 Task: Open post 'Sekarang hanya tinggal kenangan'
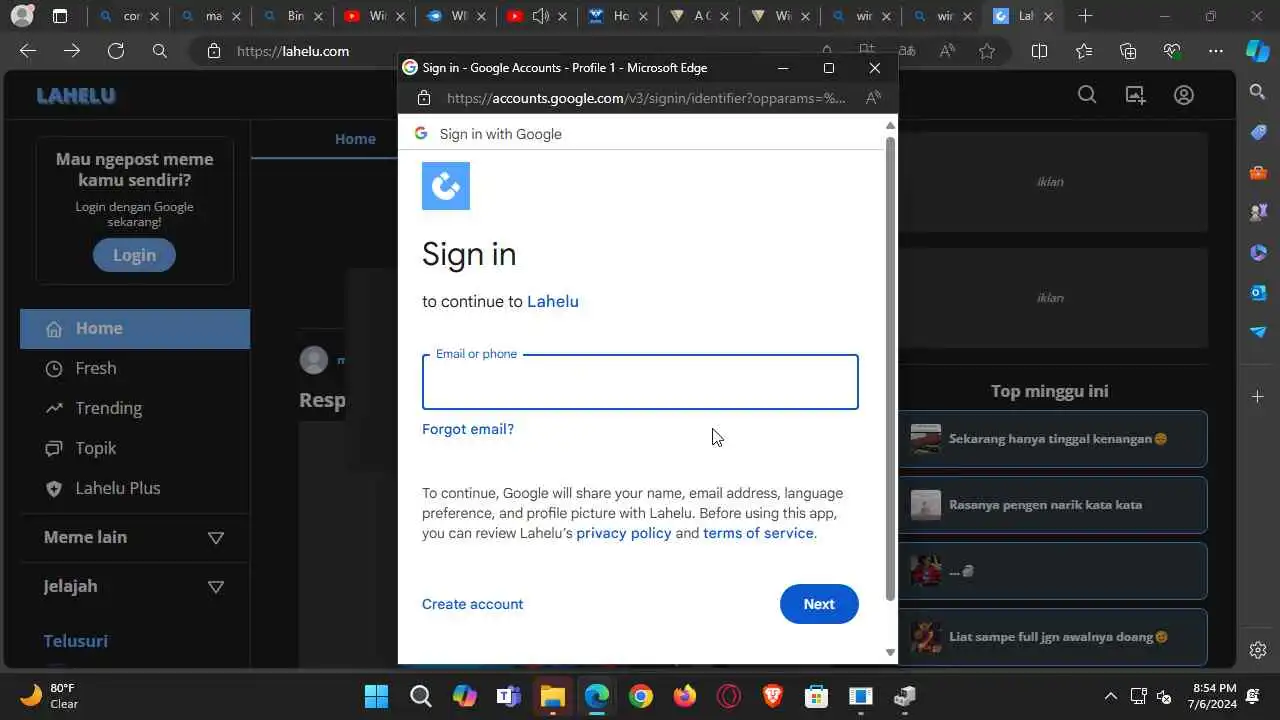tap(1053, 439)
